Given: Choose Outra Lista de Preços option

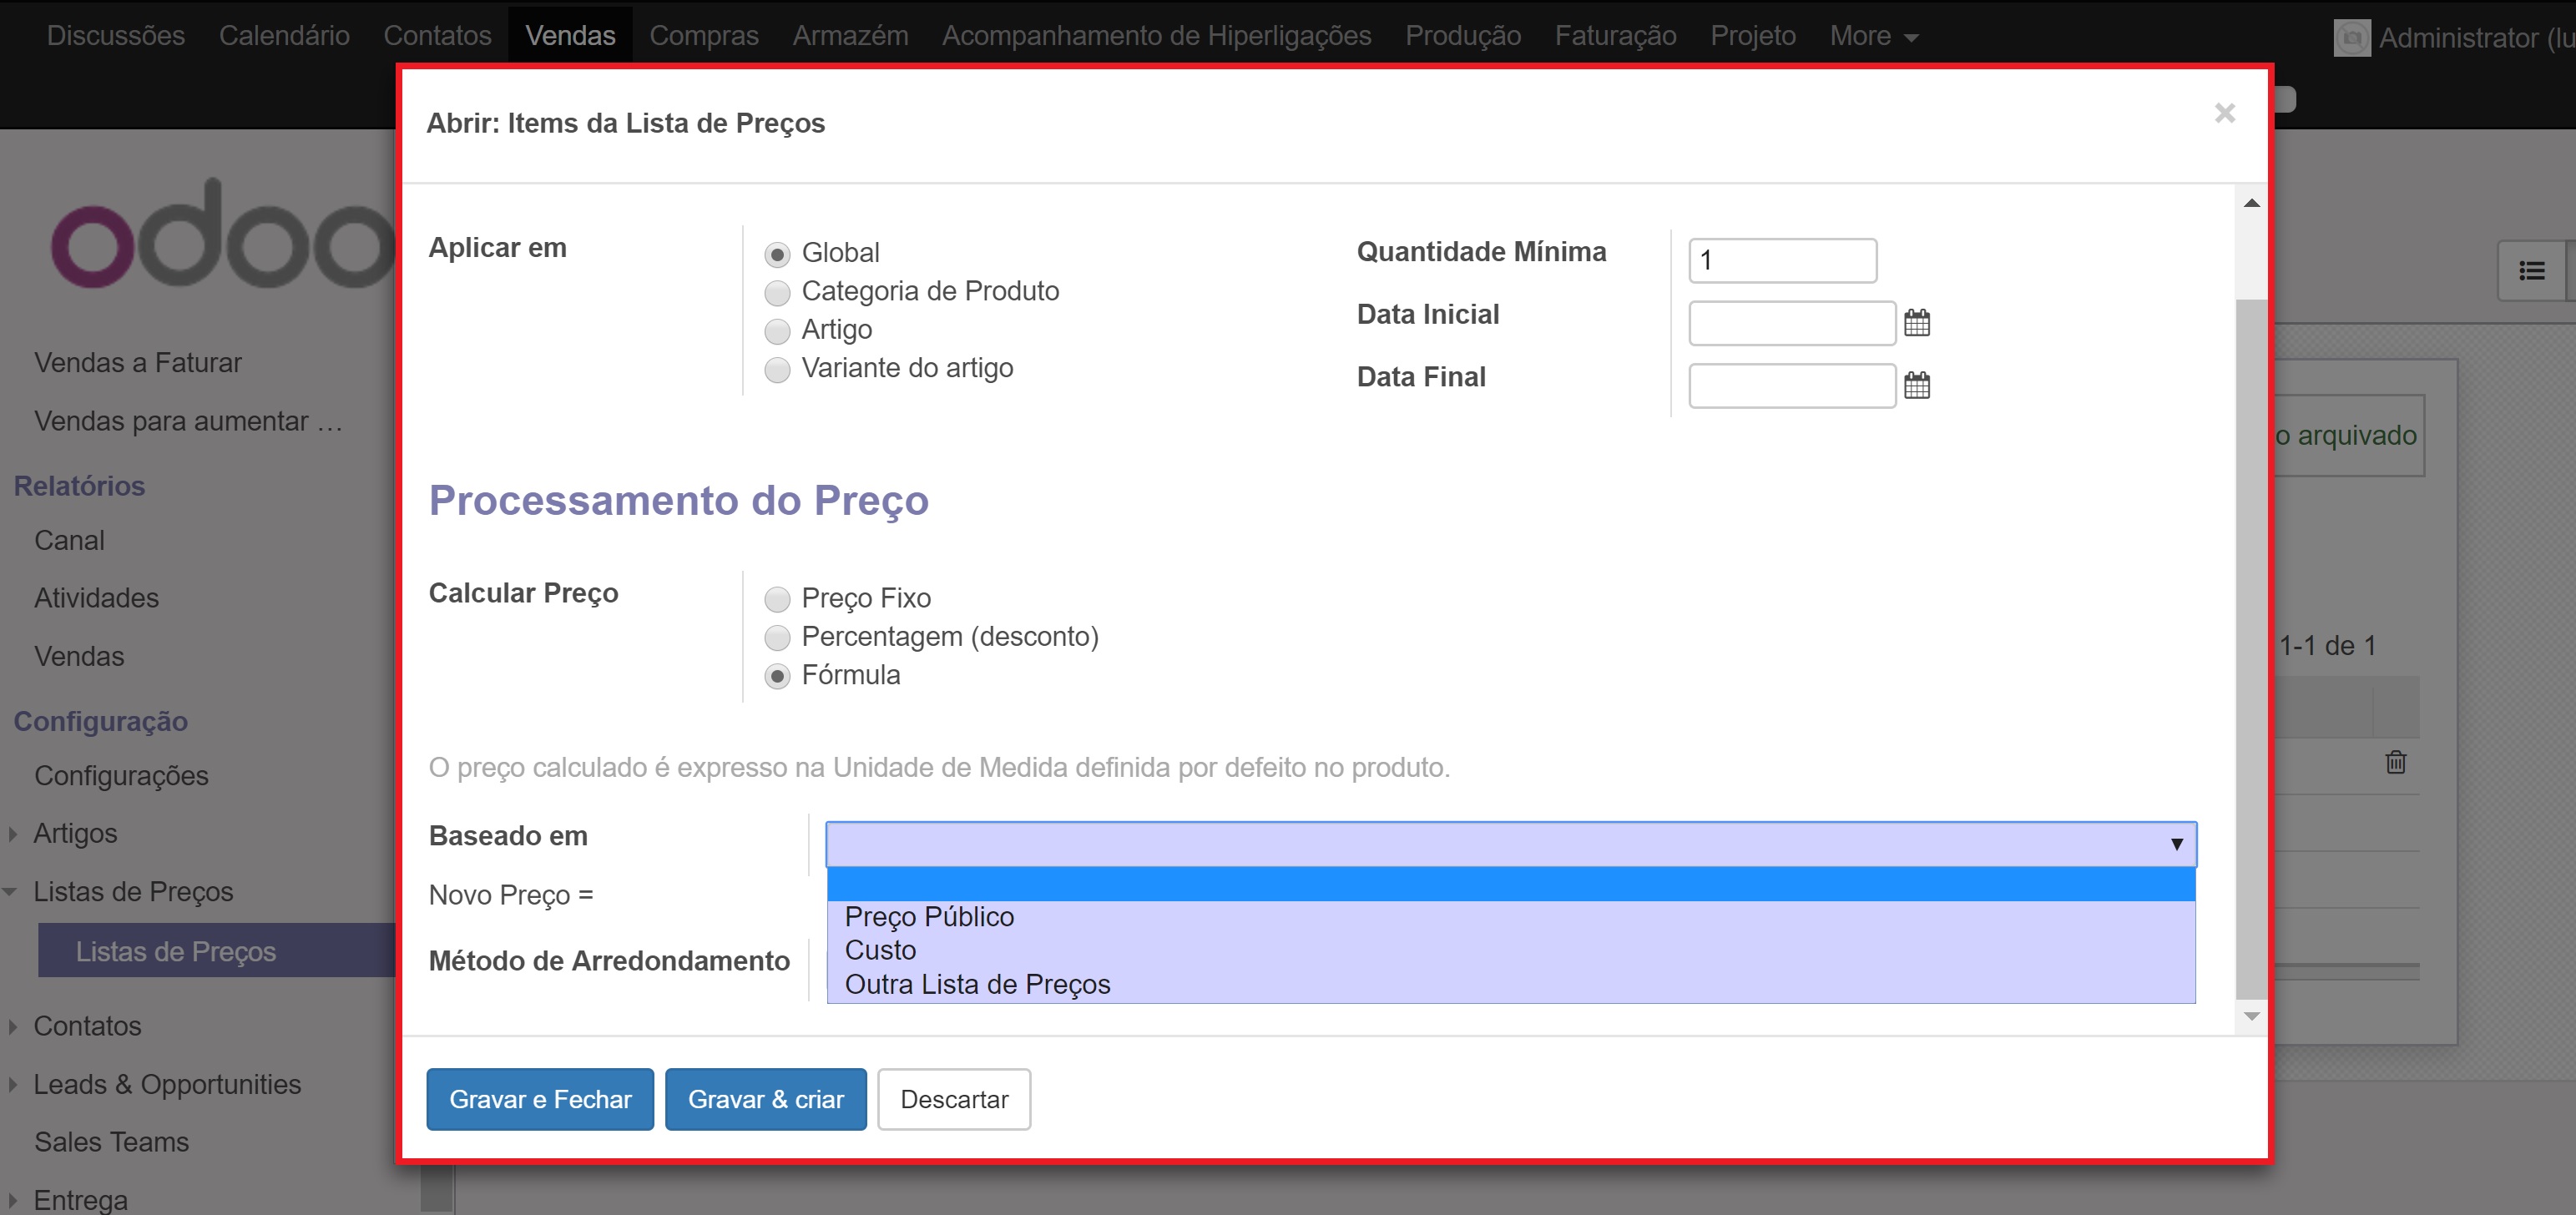Looking at the screenshot, I should coord(977,984).
